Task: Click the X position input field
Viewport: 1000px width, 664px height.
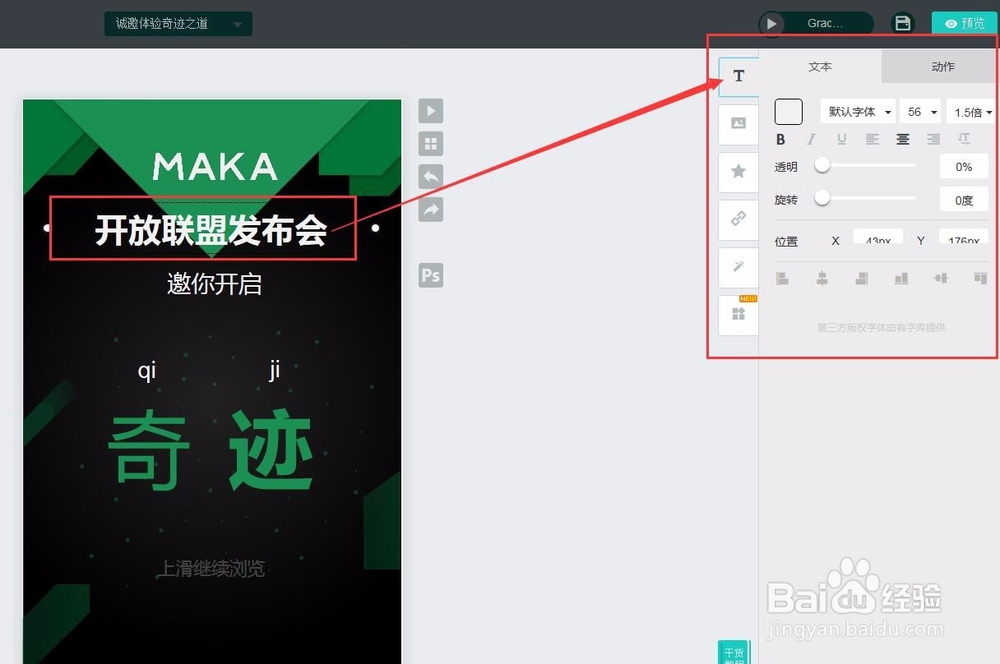Action: tap(878, 238)
